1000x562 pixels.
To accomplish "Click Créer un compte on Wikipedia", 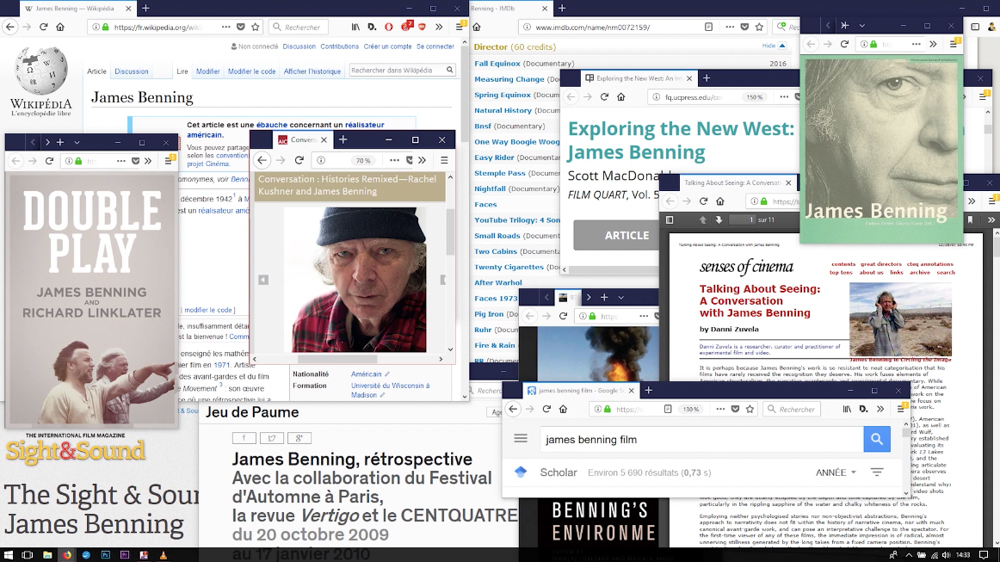I will point(387,47).
